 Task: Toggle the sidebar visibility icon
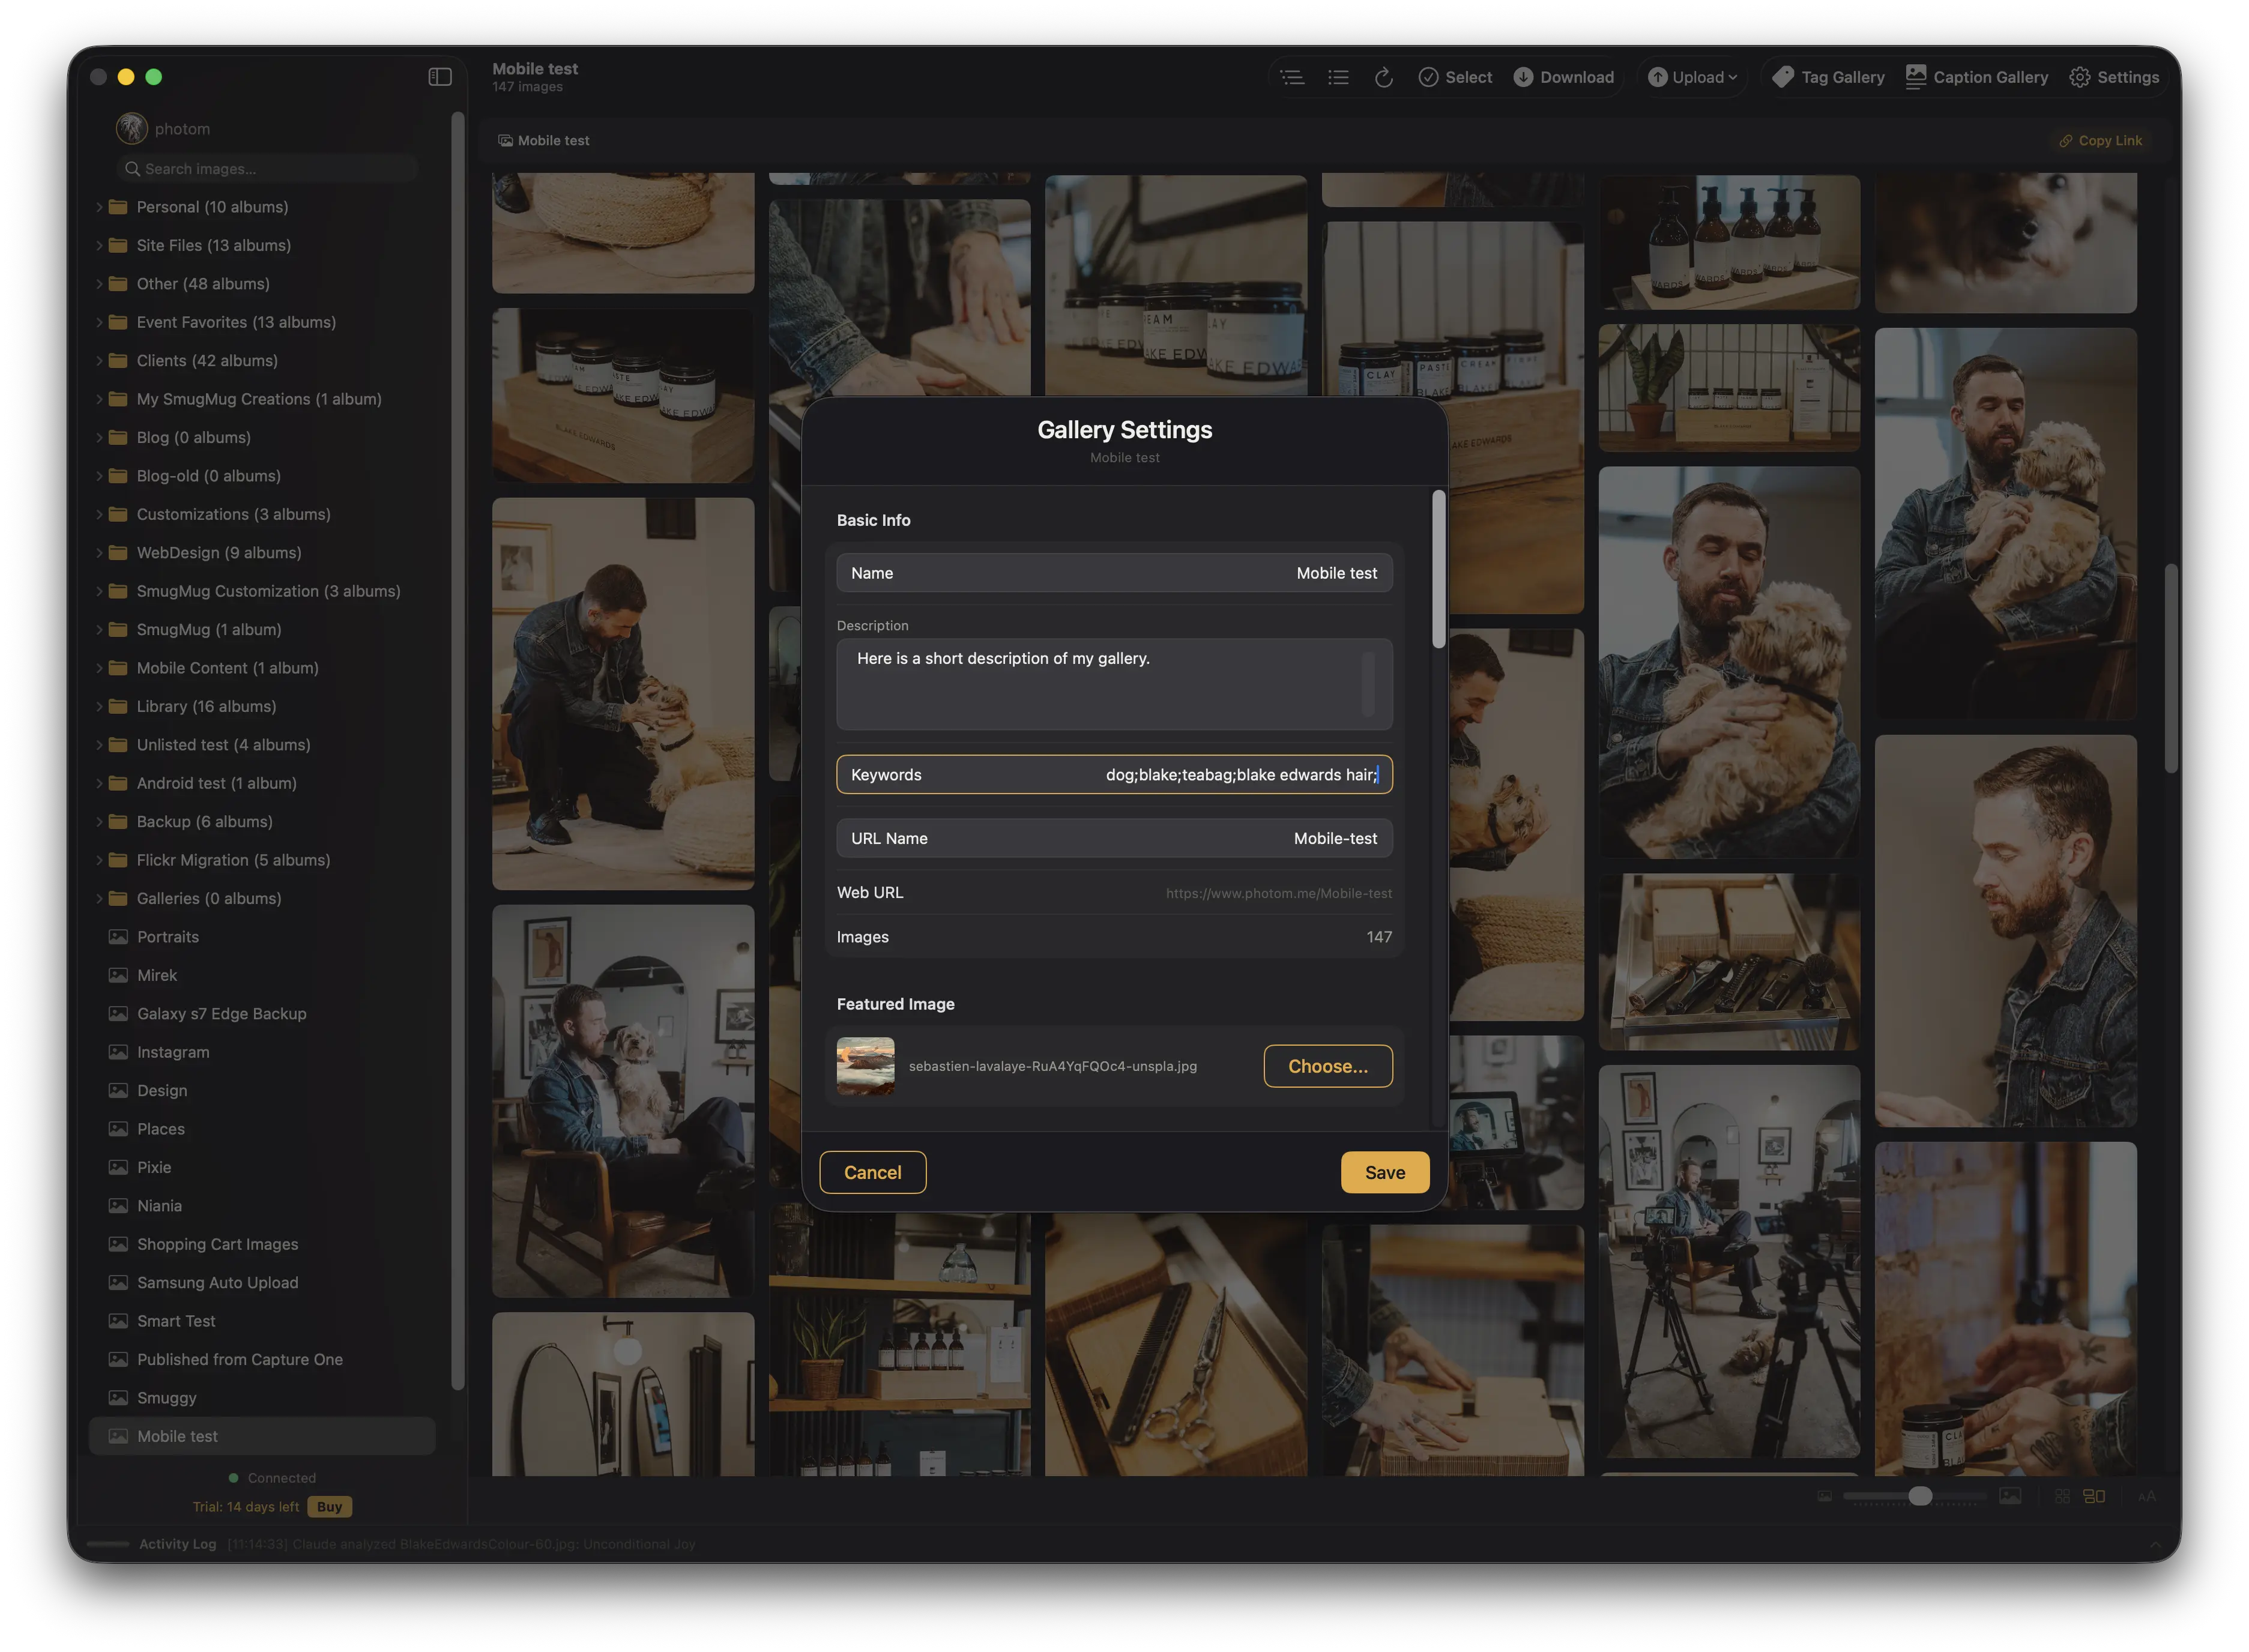pos(440,77)
